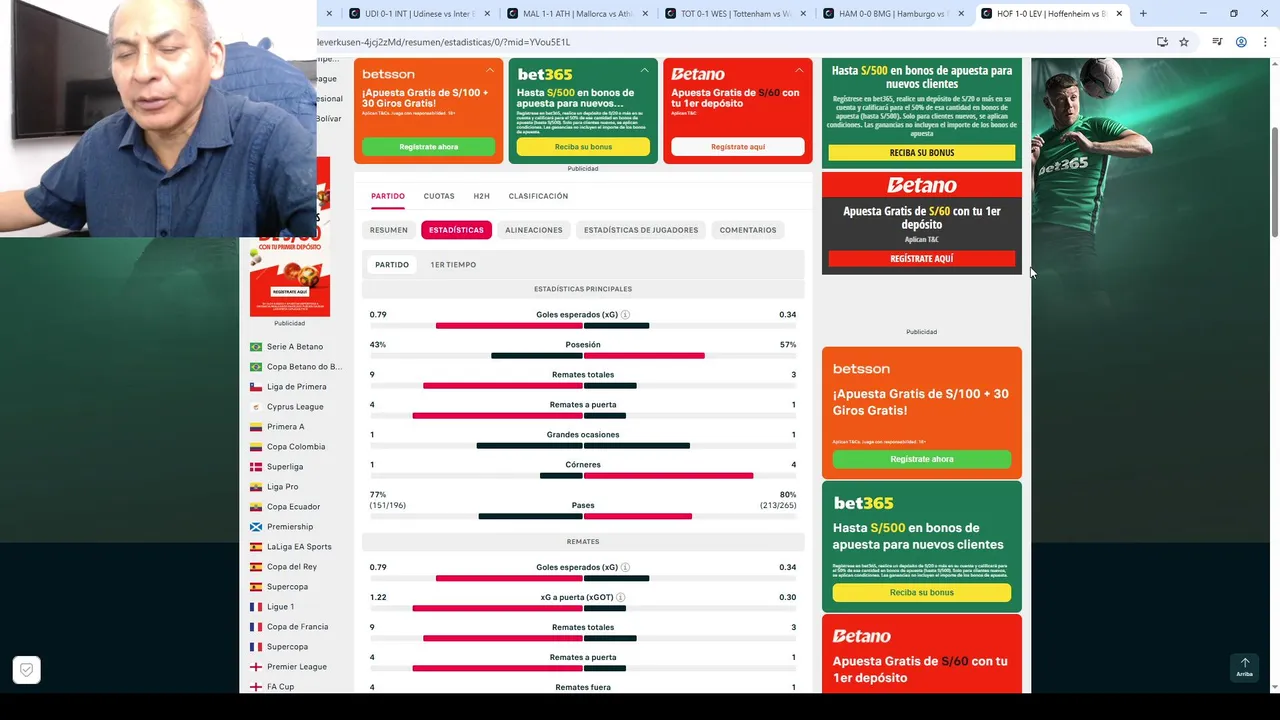Click the (213/265) passes value
The width and height of the screenshot is (1280, 720).
[778, 506]
